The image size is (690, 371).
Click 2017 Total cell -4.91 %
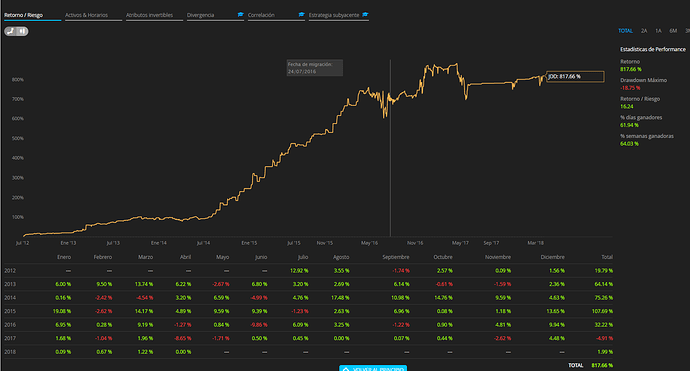coord(604,338)
